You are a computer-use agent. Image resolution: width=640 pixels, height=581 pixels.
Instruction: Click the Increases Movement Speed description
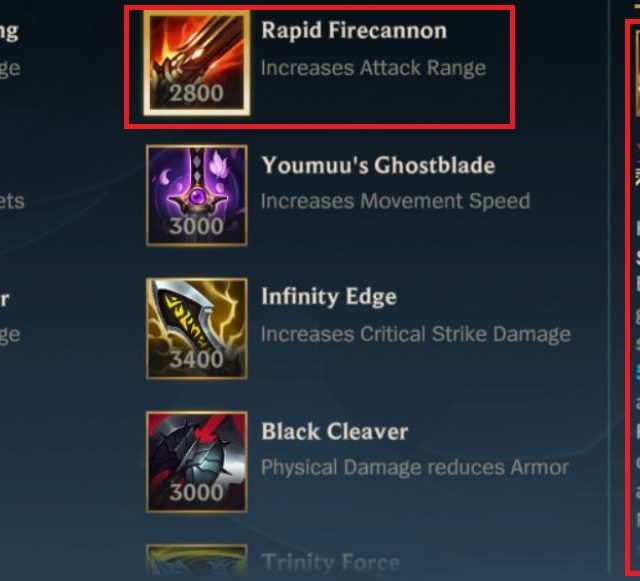pos(395,201)
